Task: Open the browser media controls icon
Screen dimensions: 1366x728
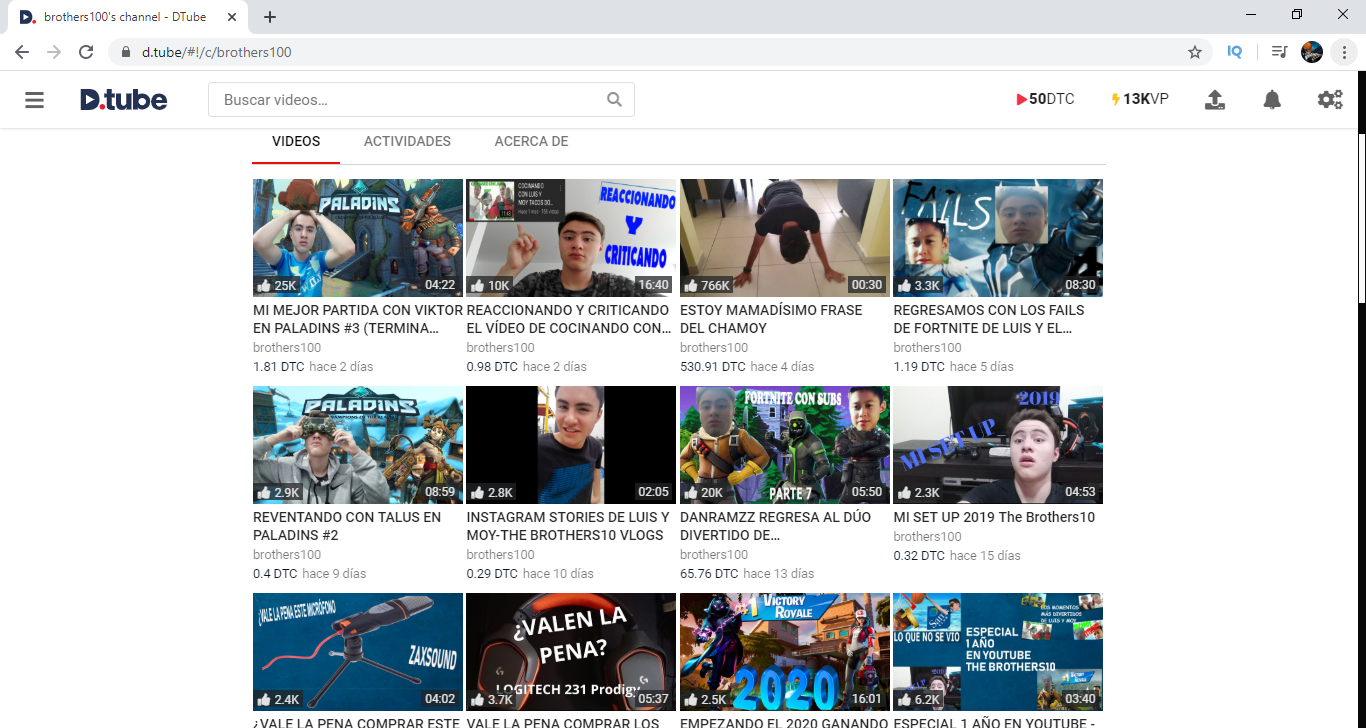Action: 1277,51
